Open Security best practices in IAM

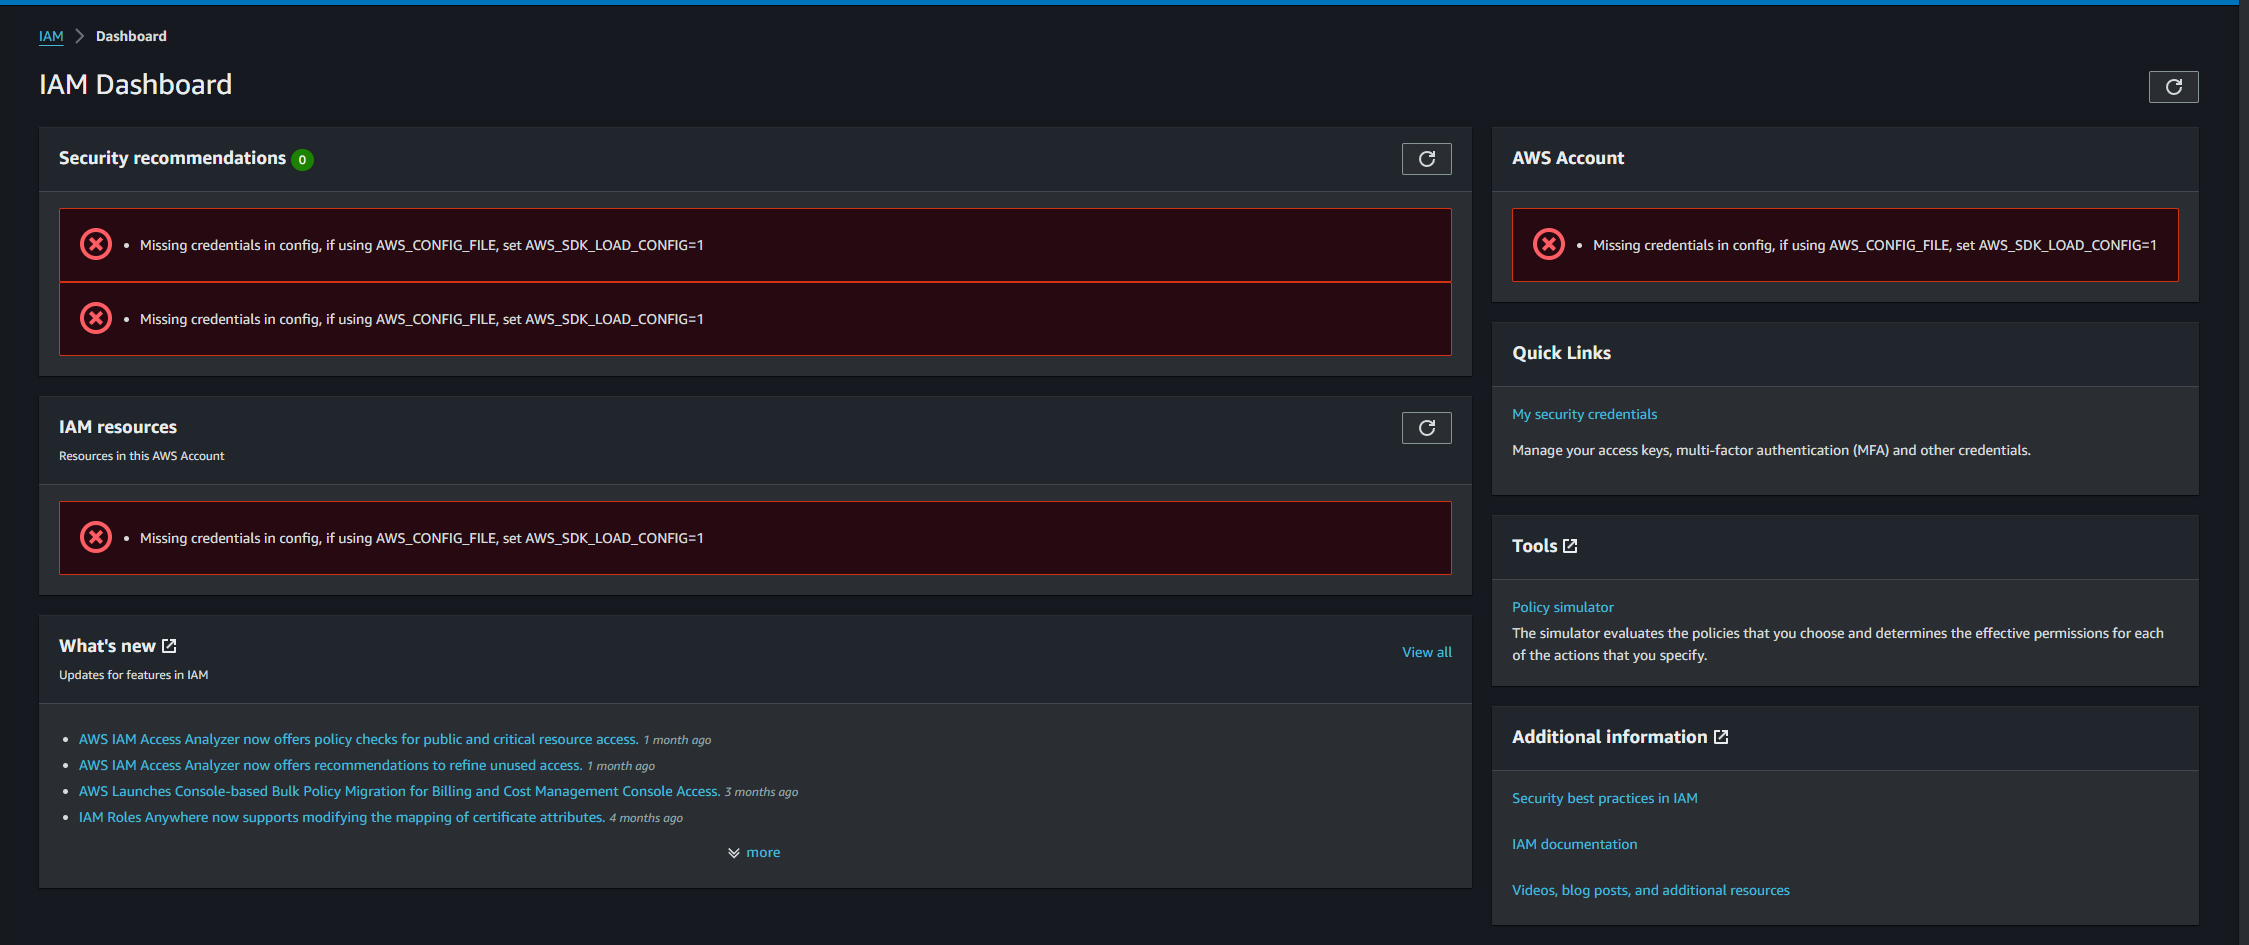[x=1604, y=798]
